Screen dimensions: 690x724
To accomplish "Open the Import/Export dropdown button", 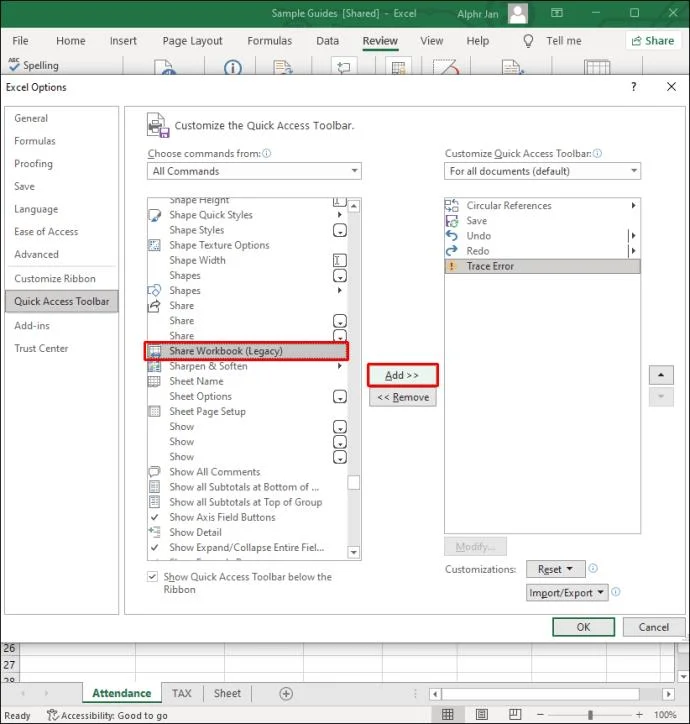I will 567,593.
